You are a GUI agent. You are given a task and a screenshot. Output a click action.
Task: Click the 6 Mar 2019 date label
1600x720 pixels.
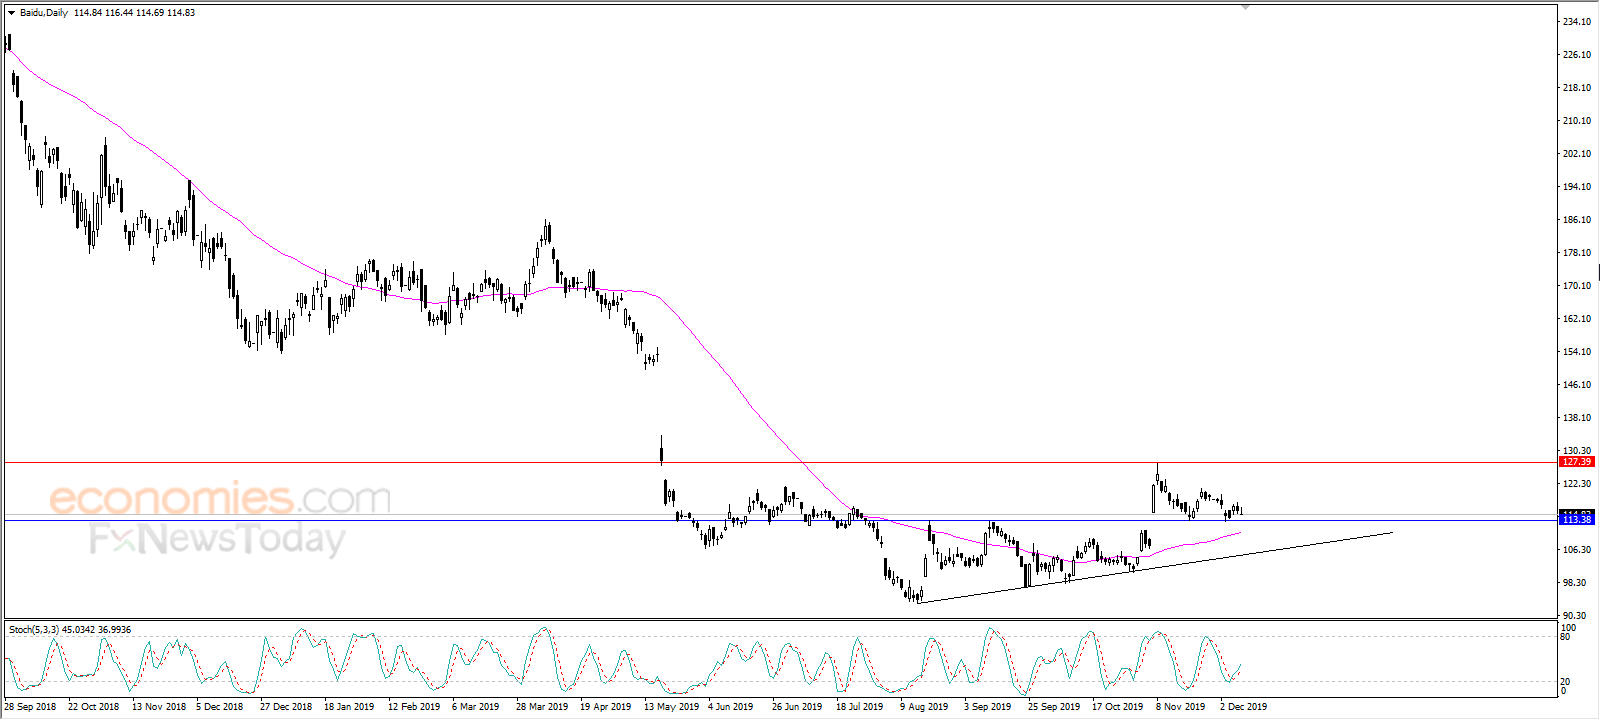pos(475,707)
